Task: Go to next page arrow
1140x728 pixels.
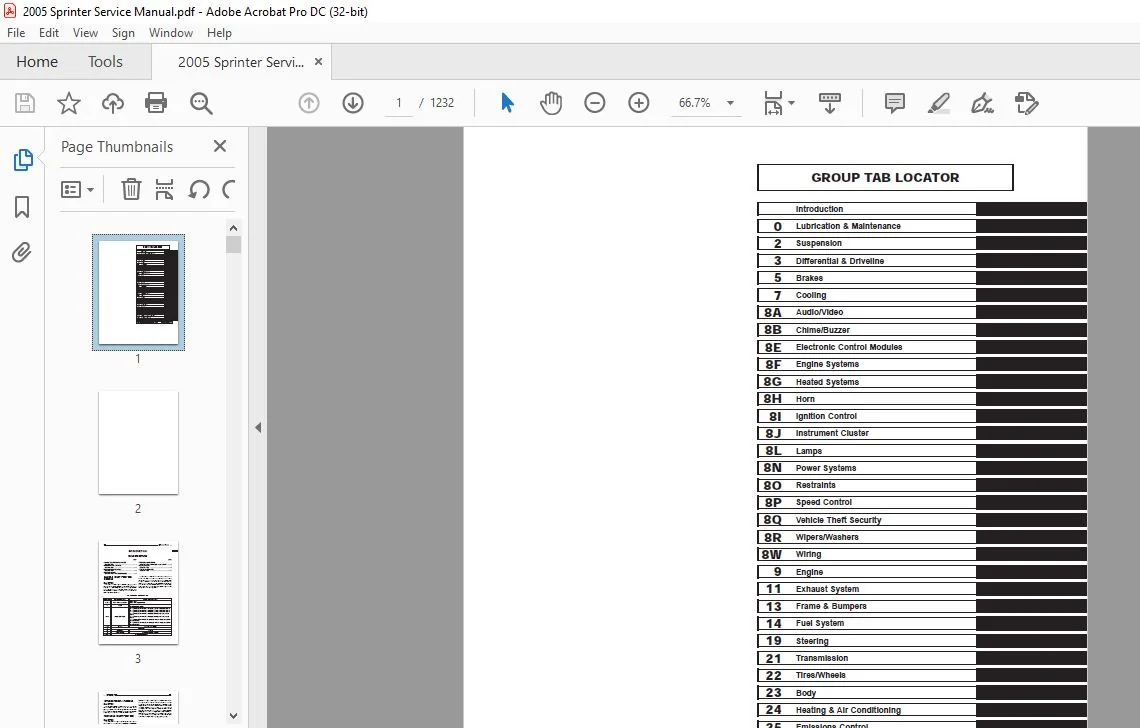Action: tap(353, 103)
